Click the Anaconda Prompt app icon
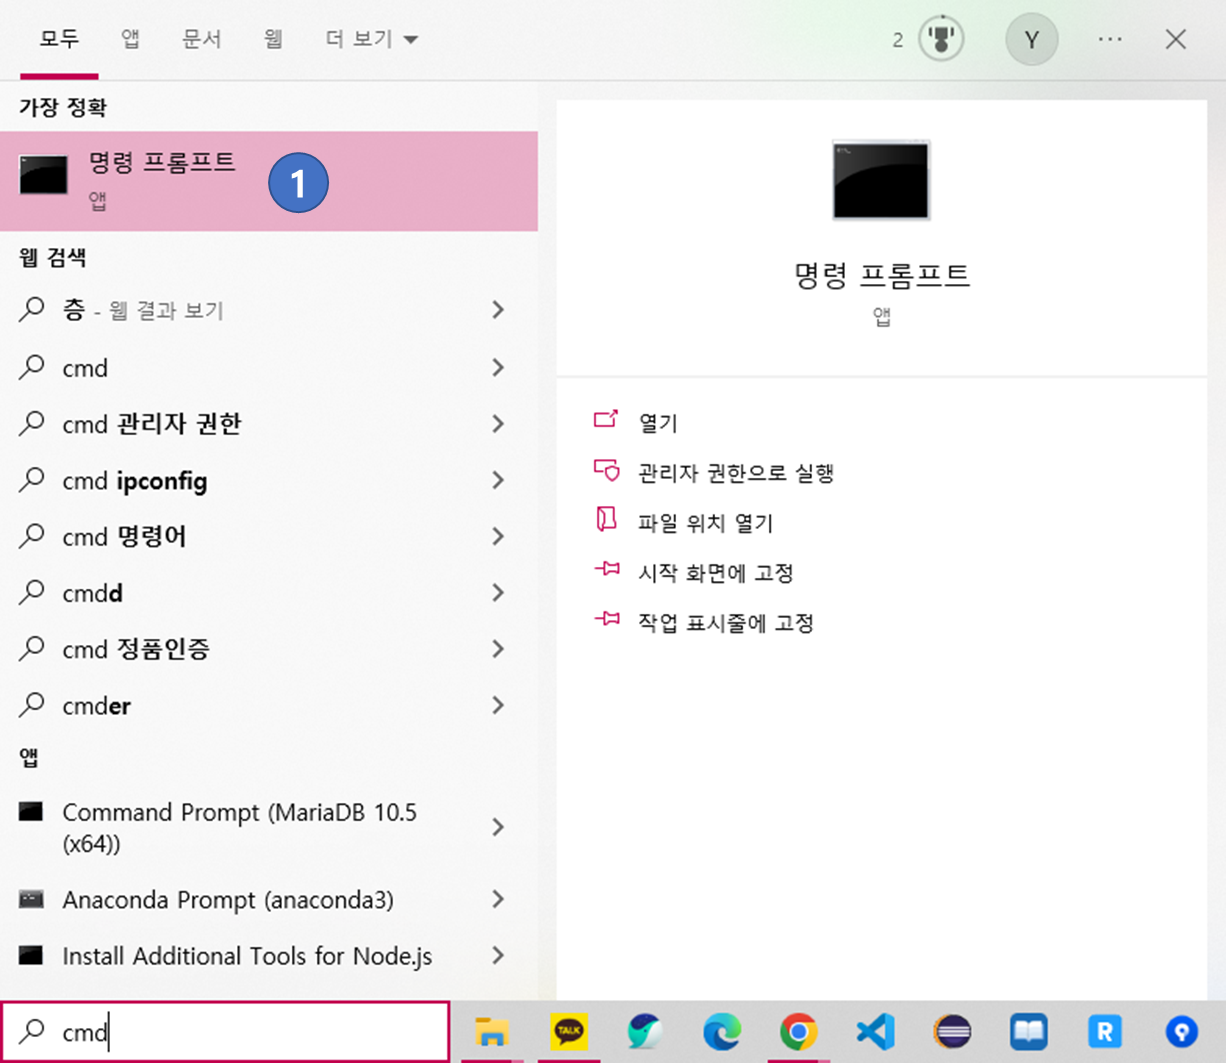 tap(31, 899)
